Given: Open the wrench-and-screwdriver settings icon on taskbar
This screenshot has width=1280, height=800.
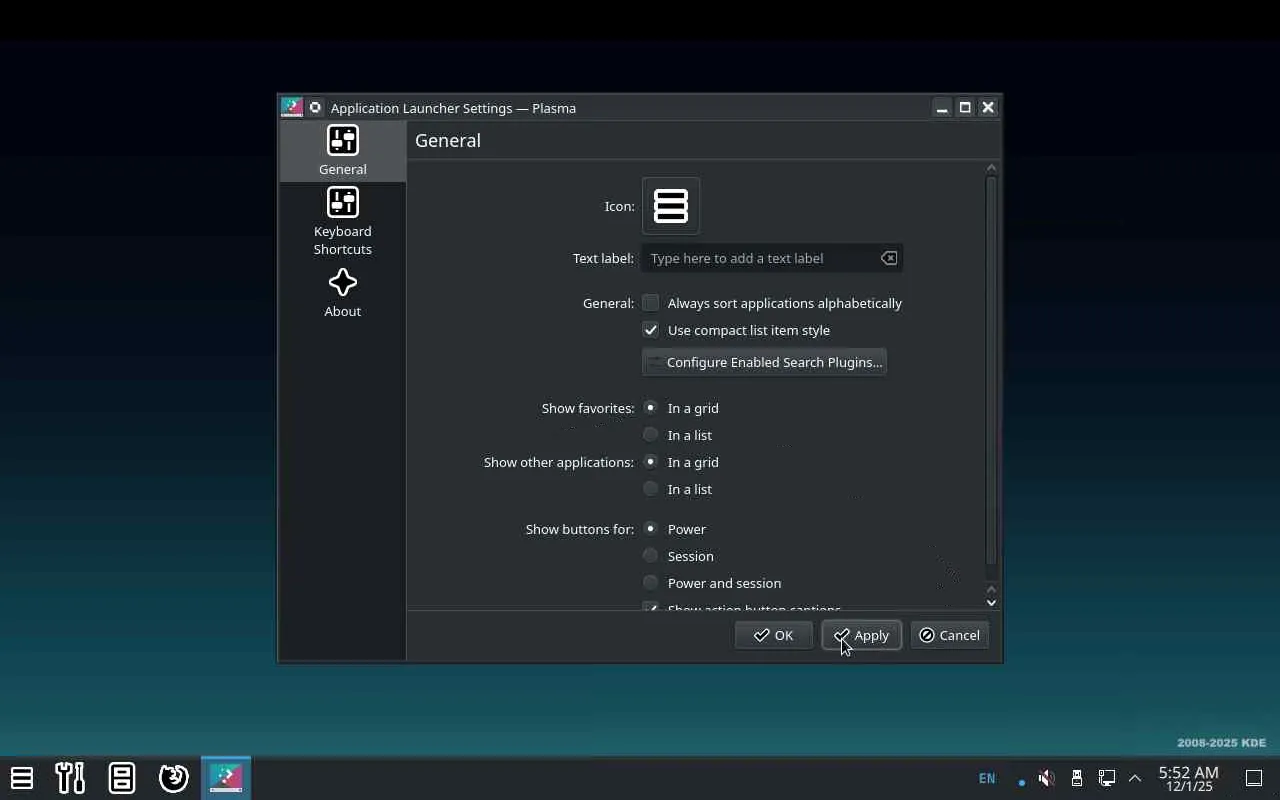Looking at the screenshot, I should 70,777.
